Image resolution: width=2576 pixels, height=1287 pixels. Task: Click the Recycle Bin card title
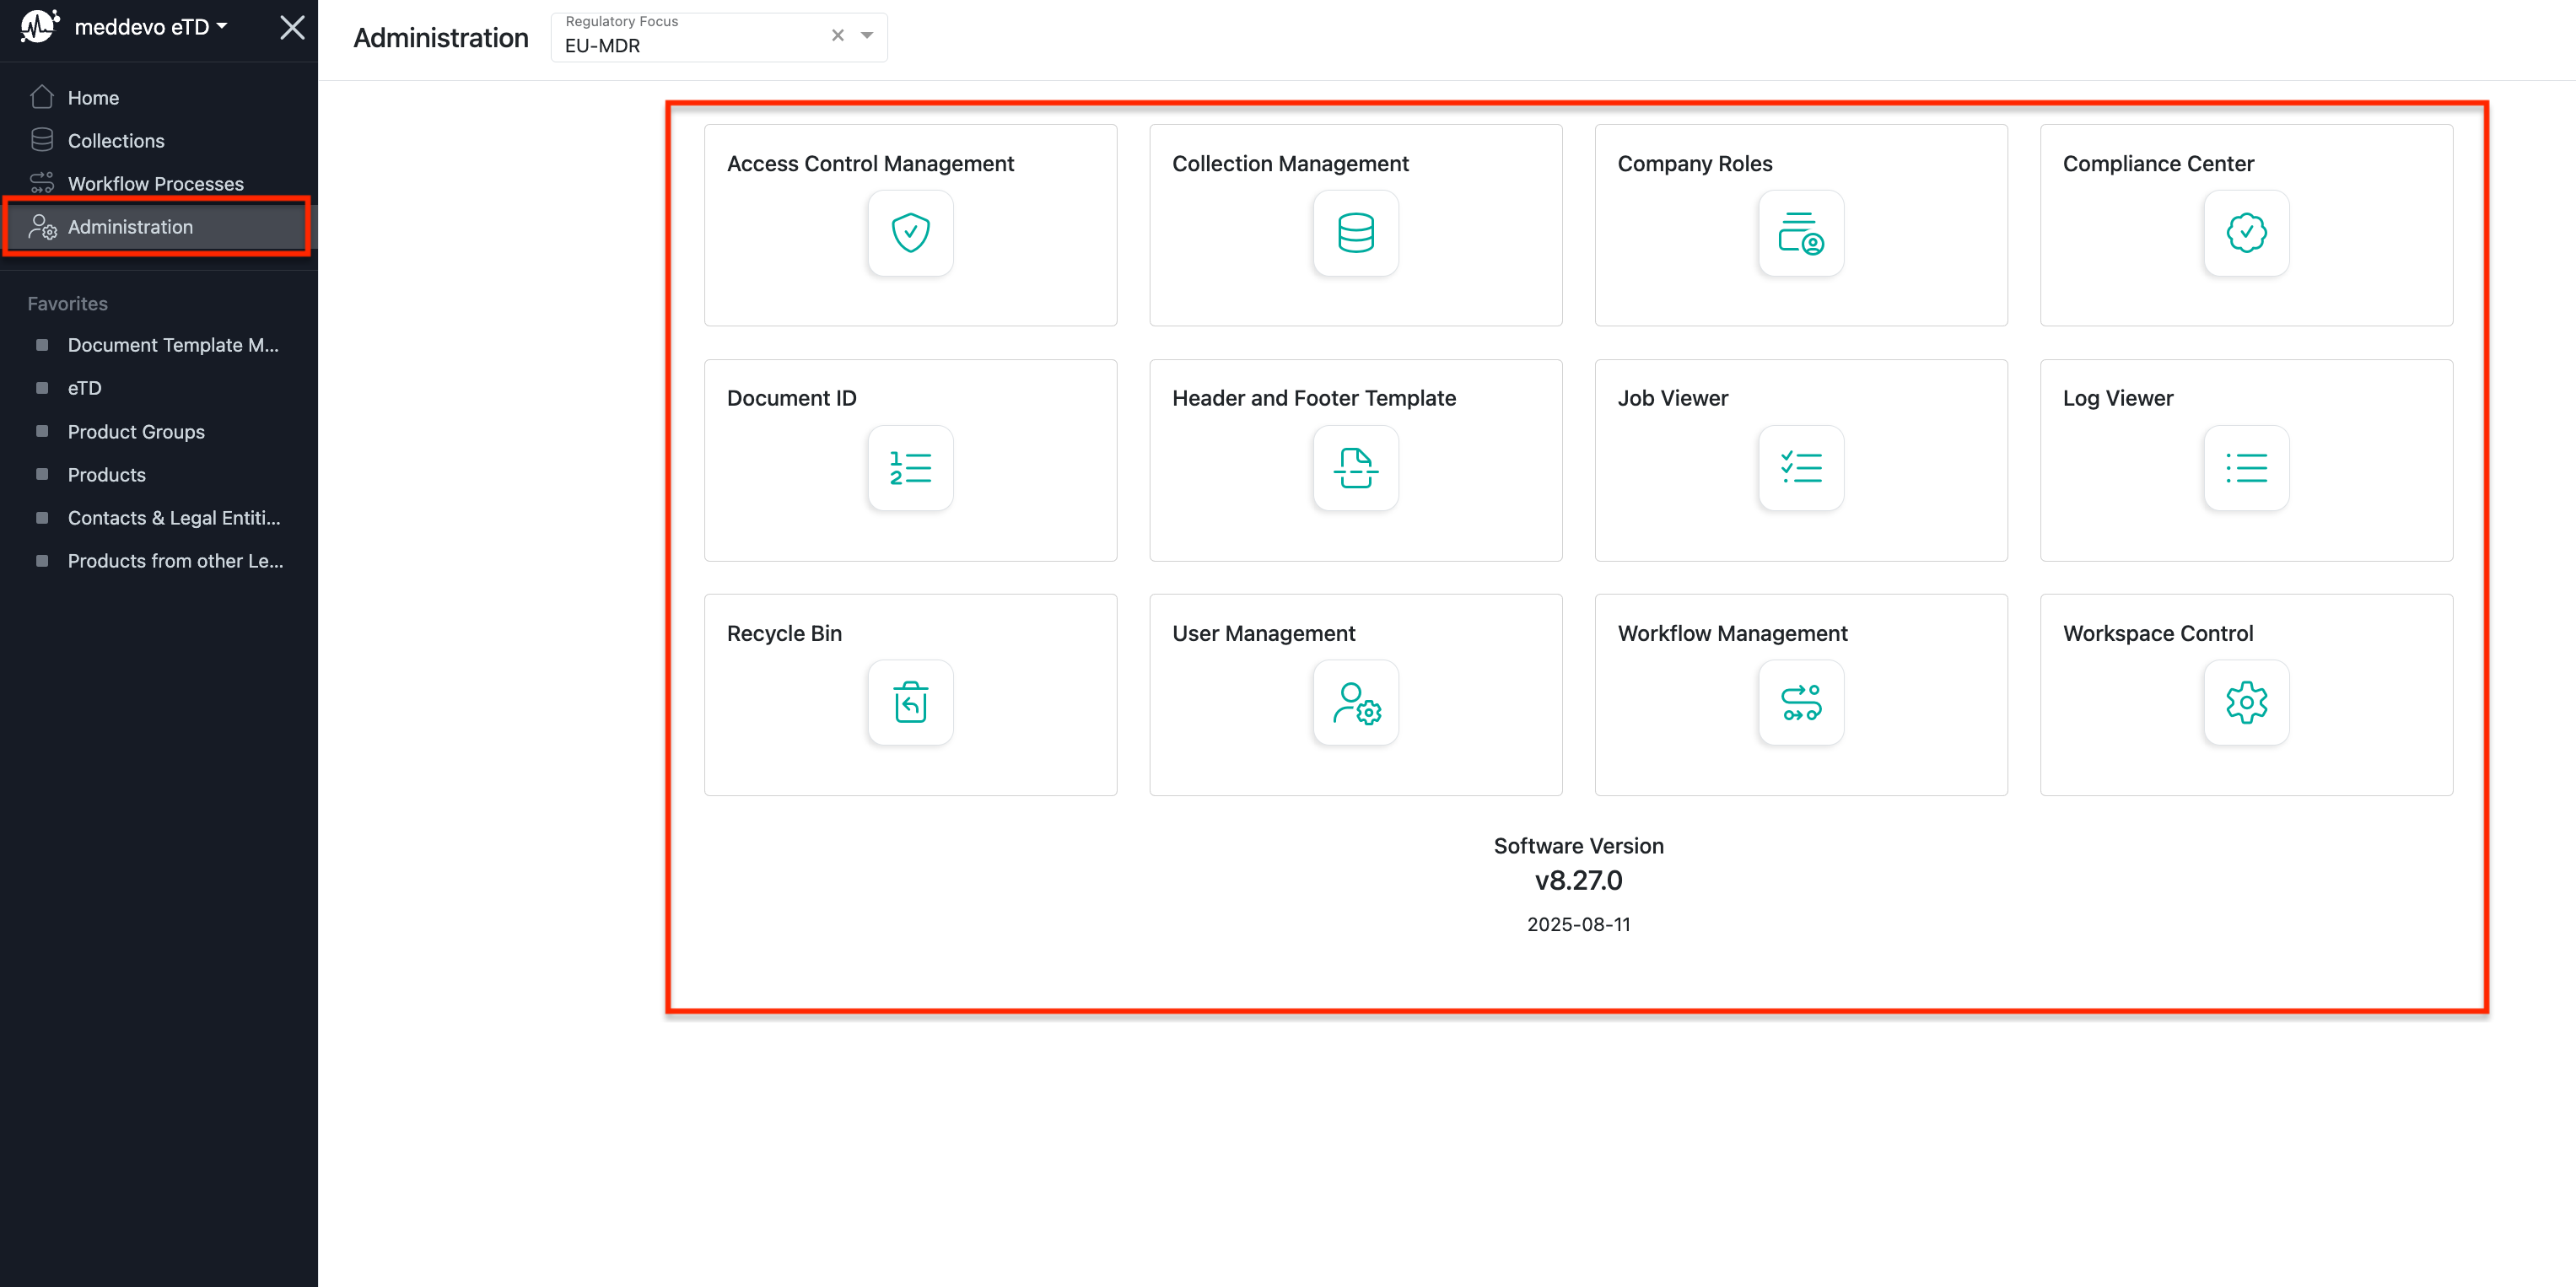click(784, 633)
